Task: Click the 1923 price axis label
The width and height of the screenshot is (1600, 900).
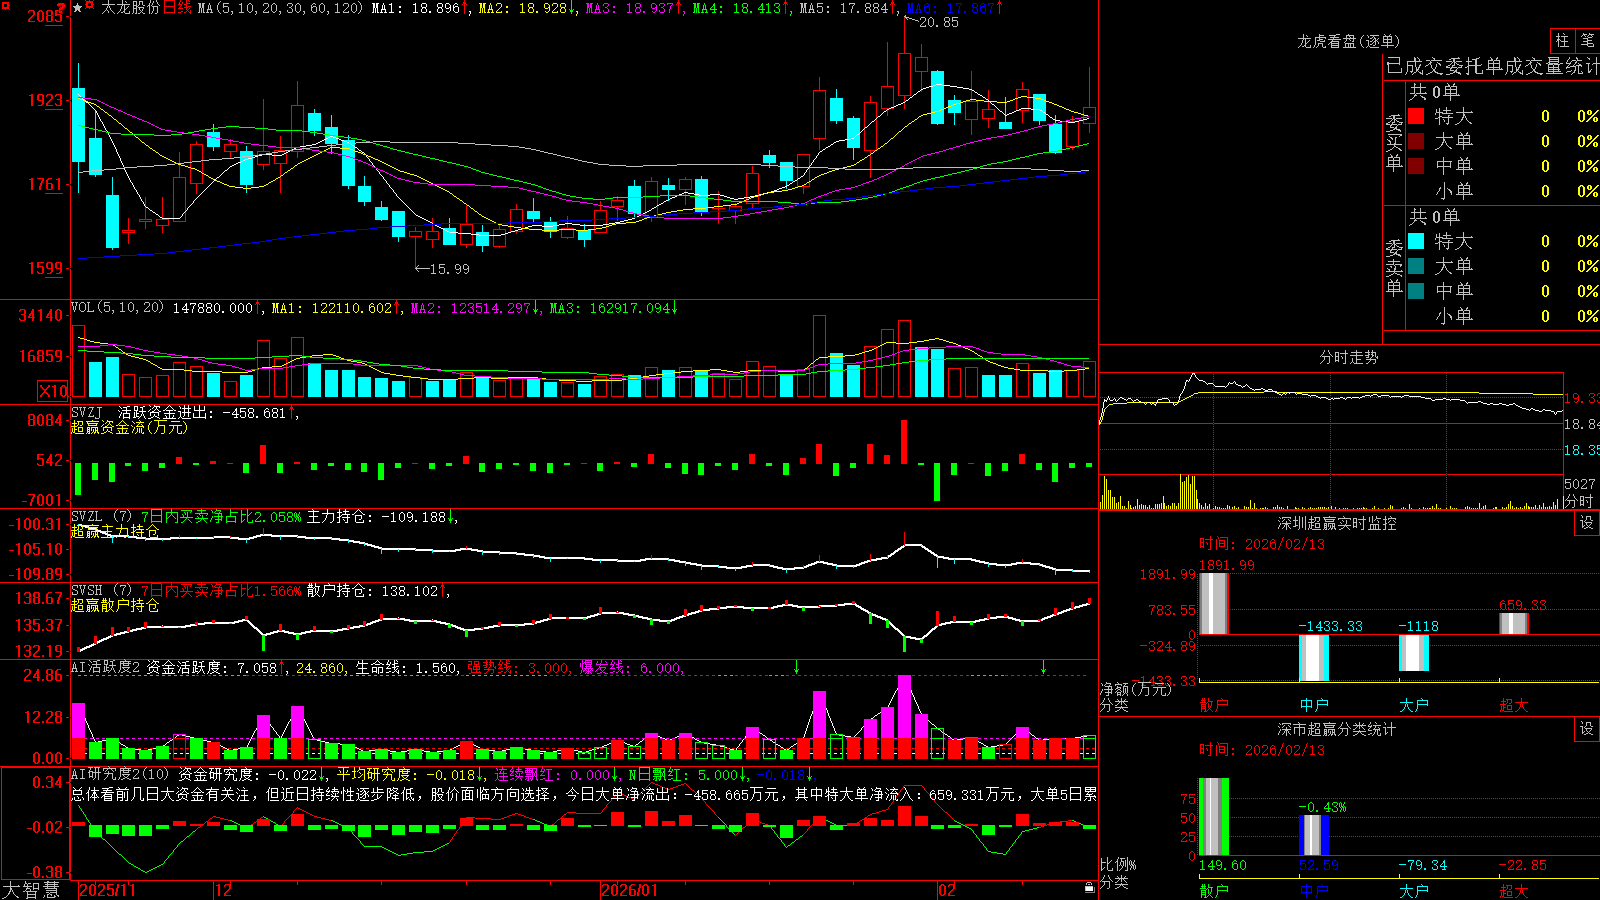Action: click(x=45, y=100)
